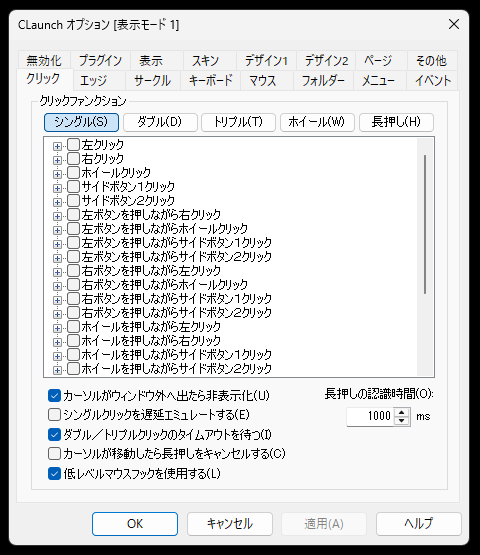This screenshot has height=555, width=480.
Task: Check 左ボタンを押しながらサイドボタン1クリック checkbox
Action: point(73,242)
